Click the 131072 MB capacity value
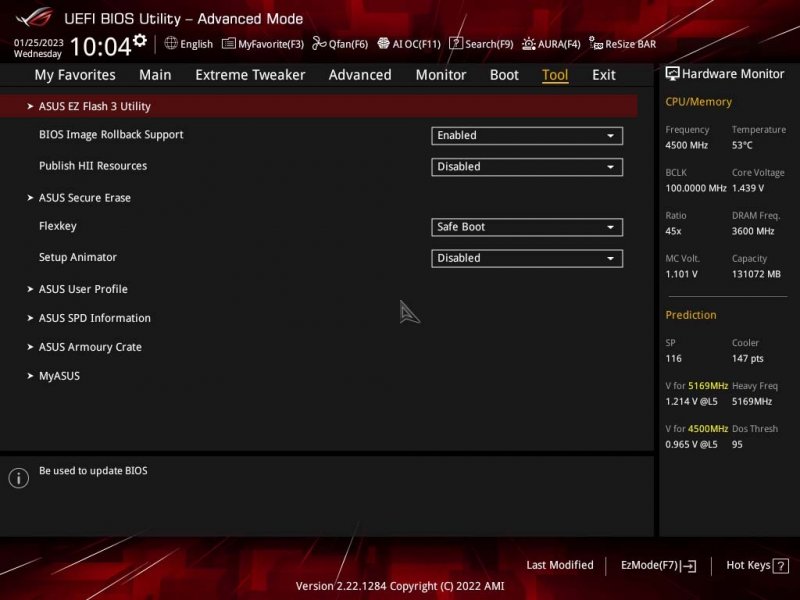Image resolution: width=800 pixels, height=600 pixels. (756, 274)
